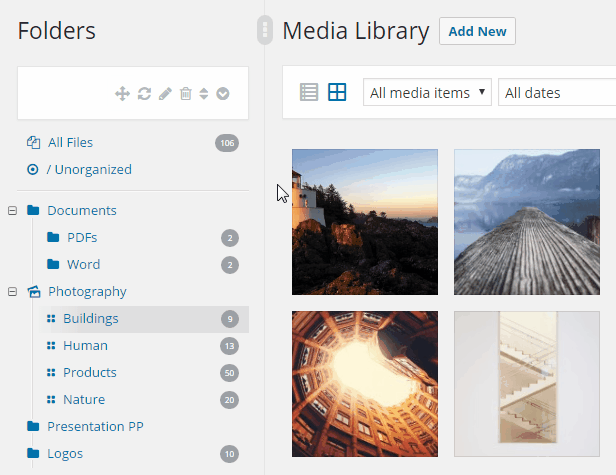Switch to list view mode
This screenshot has height=475, width=616.
pyautogui.click(x=309, y=92)
